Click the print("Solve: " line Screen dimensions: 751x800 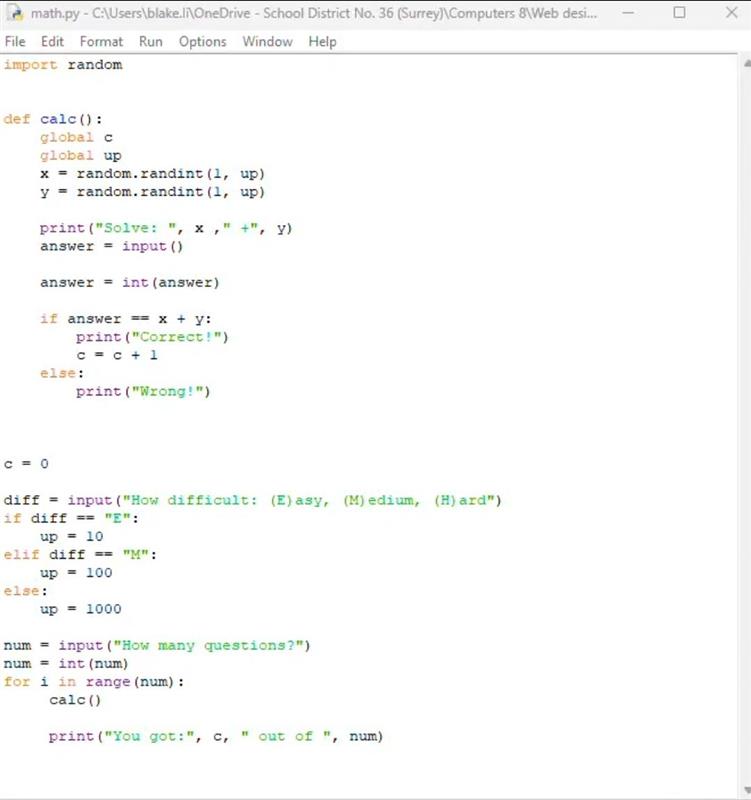[166, 228]
